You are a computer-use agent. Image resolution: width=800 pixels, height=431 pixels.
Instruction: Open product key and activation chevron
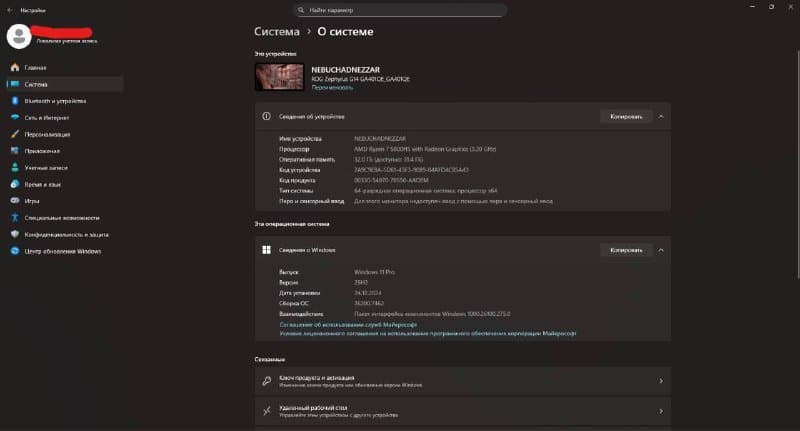[661, 381]
